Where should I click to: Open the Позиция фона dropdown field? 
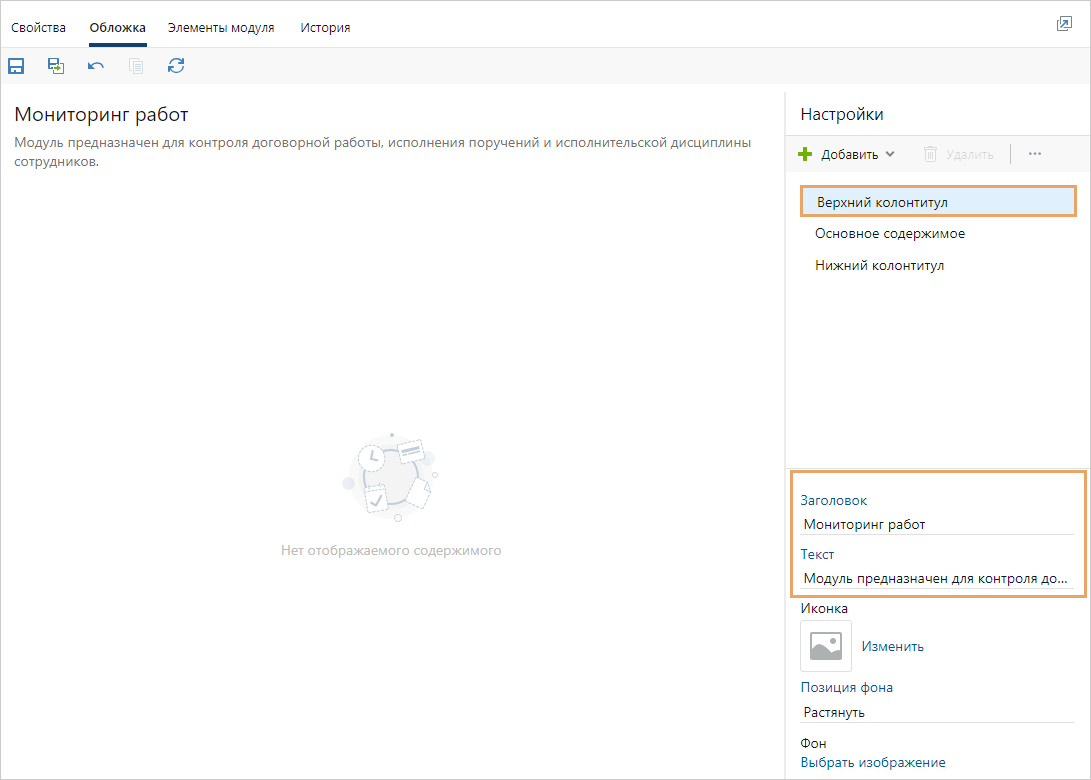point(936,712)
